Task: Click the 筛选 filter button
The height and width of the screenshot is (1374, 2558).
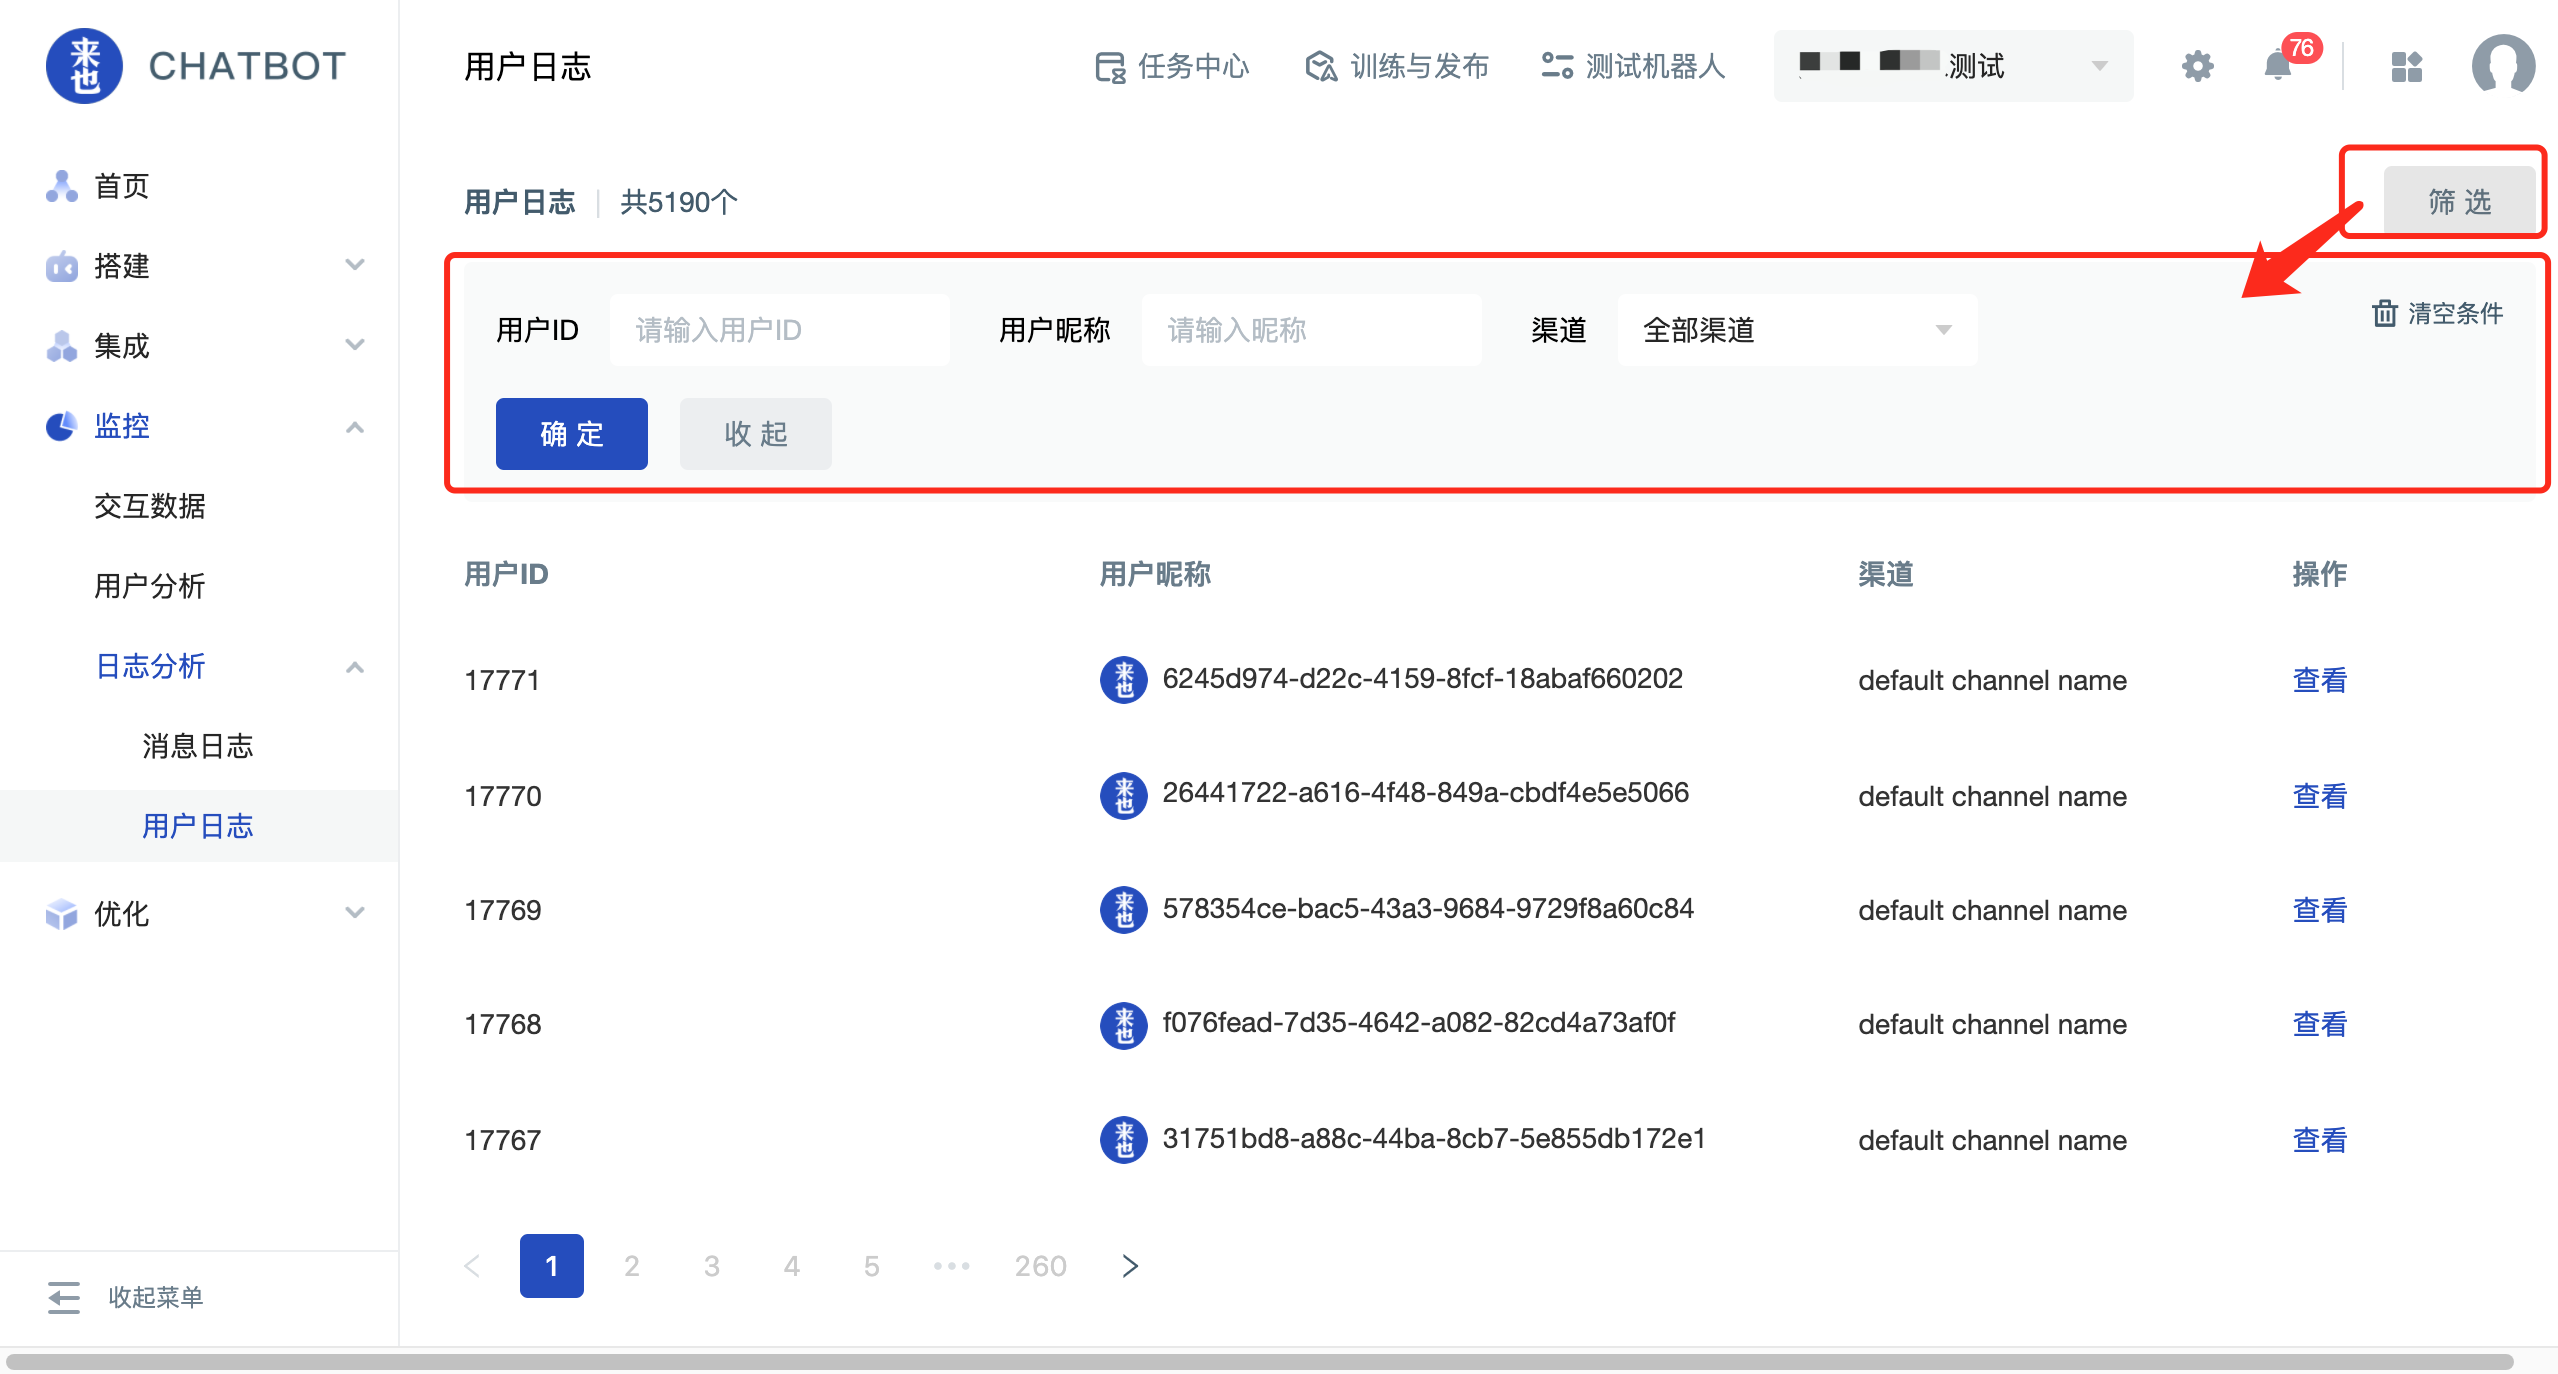Action: (2459, 201)
